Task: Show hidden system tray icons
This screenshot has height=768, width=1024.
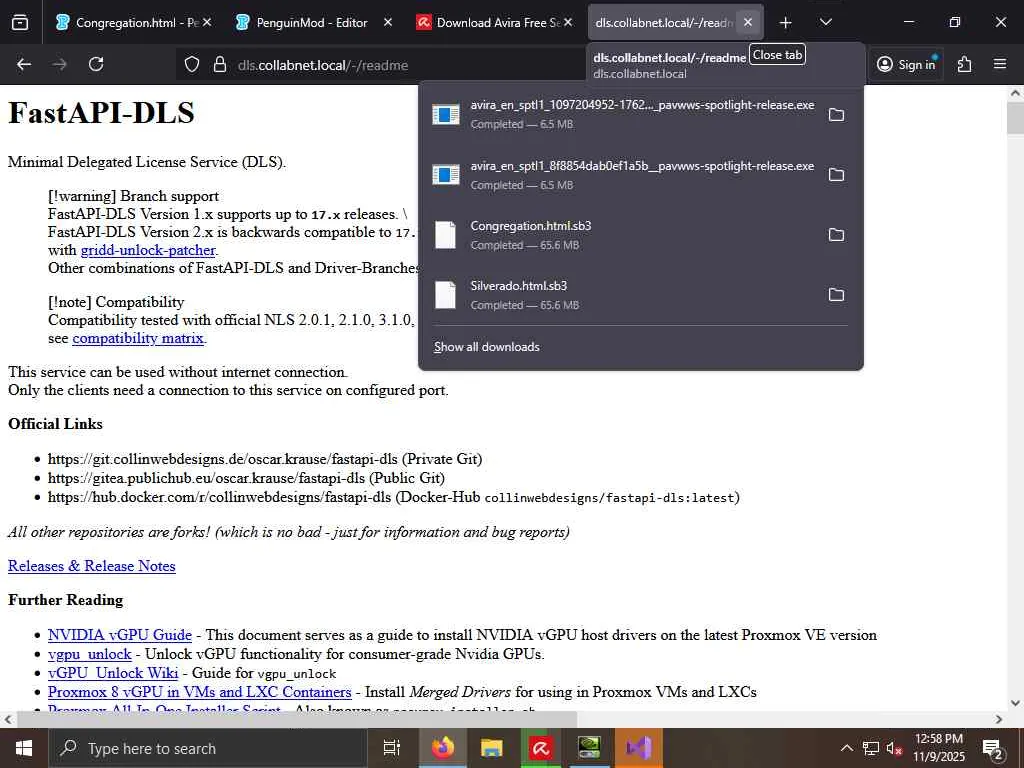Action: [x=846, y=748]
